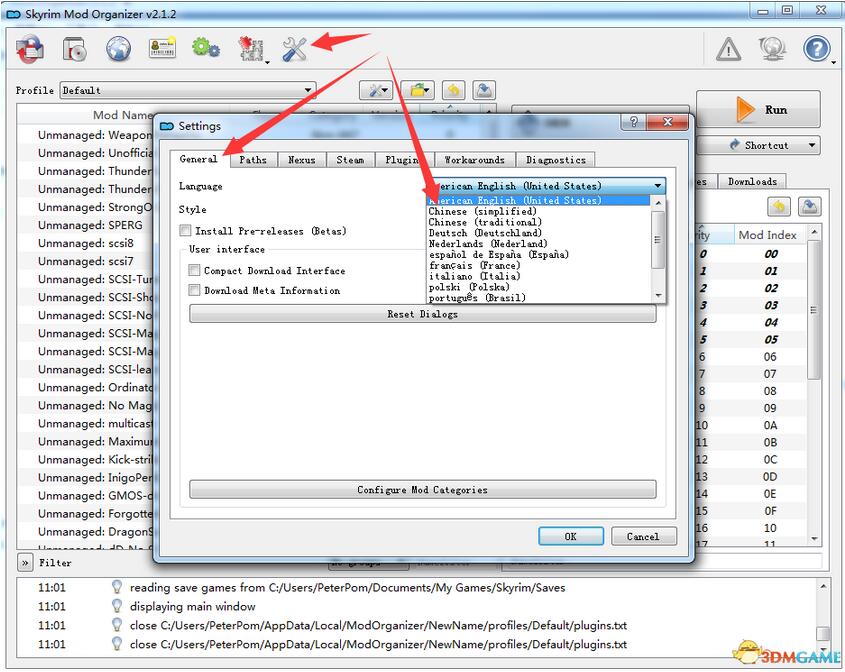Open the warning triangle problems icon
Screen dimensions: 845x672
point(728,49)
